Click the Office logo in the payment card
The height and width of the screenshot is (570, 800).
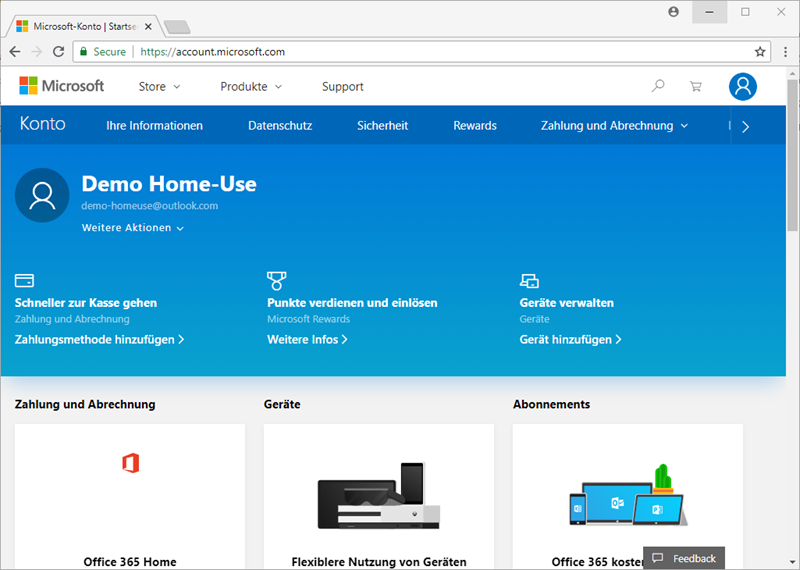[x=131, y=463]
